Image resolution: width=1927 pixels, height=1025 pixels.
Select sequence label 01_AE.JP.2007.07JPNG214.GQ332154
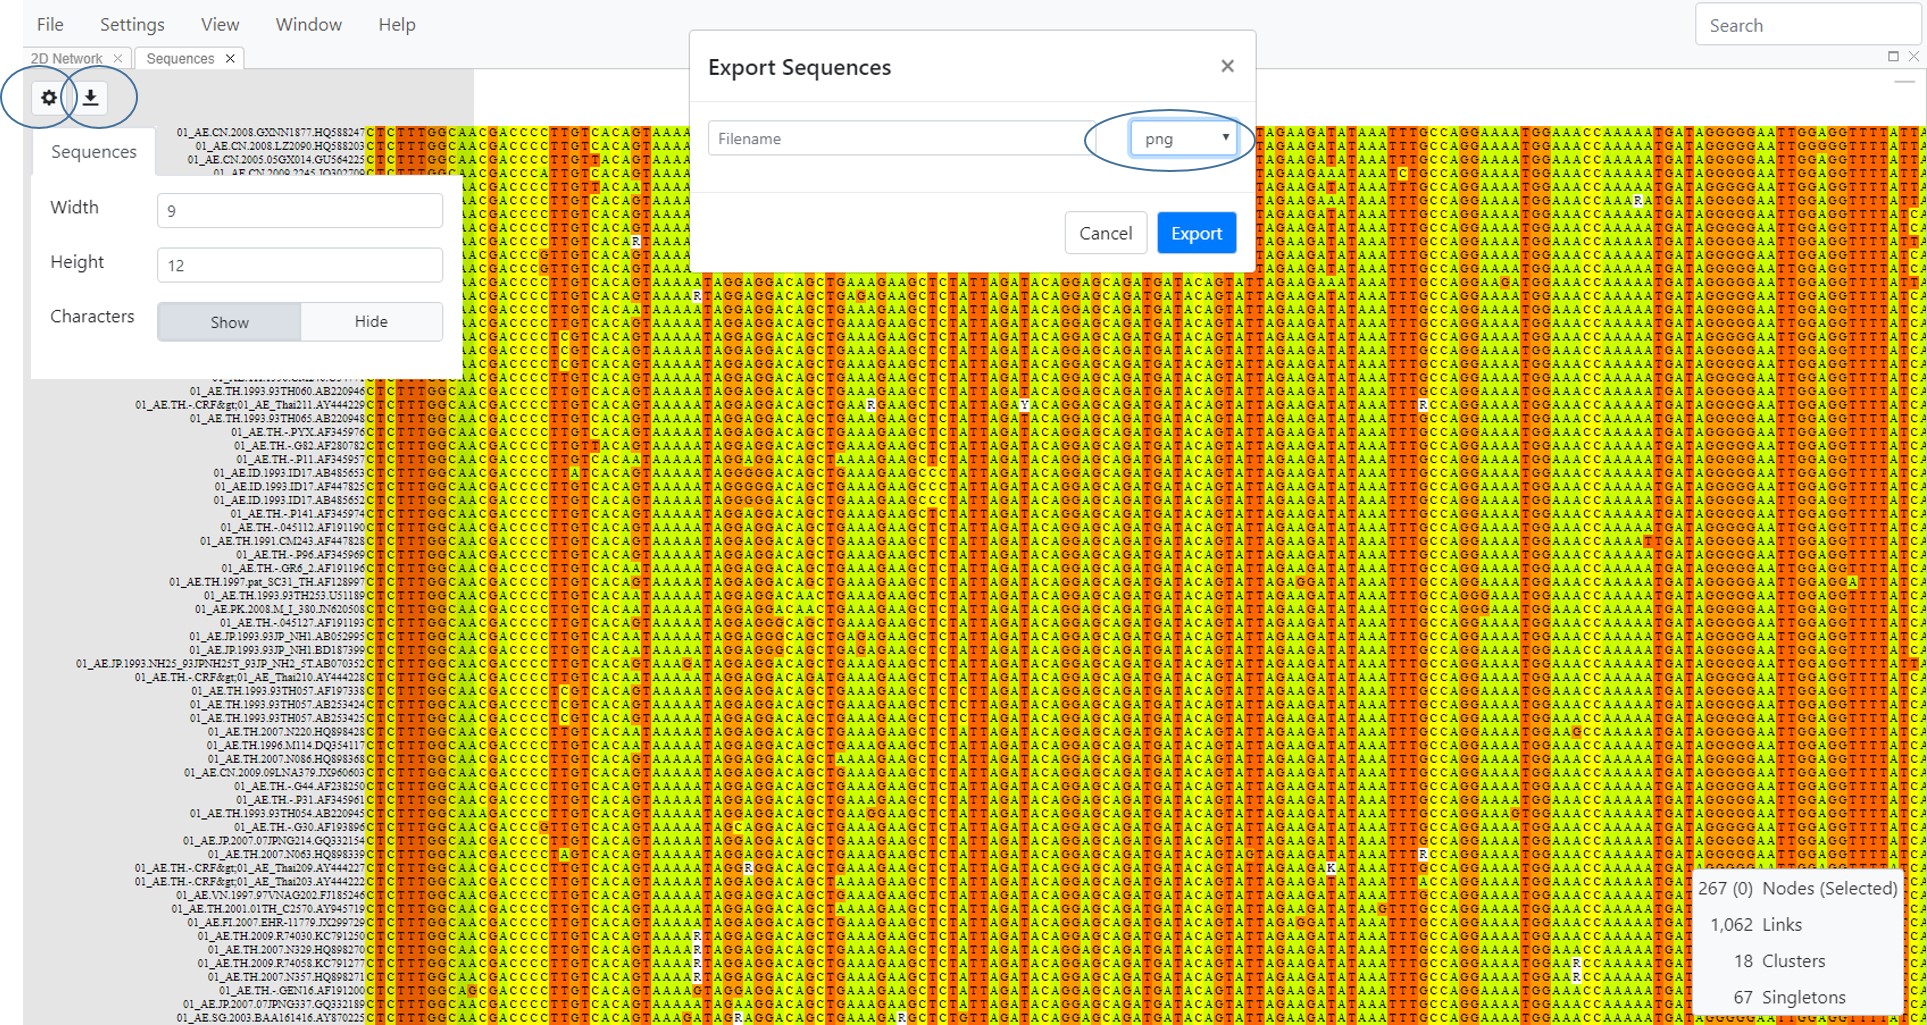click(x=274, y=841)
